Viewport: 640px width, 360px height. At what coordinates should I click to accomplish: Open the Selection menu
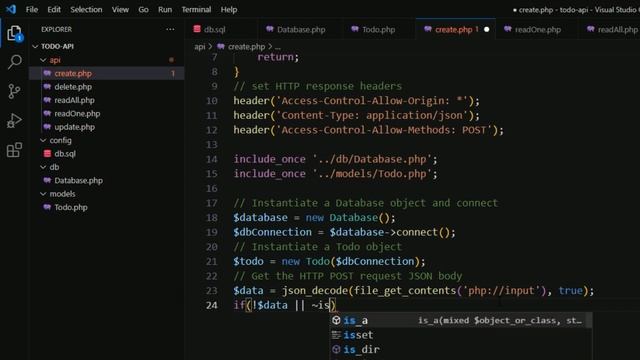(86, 9)
